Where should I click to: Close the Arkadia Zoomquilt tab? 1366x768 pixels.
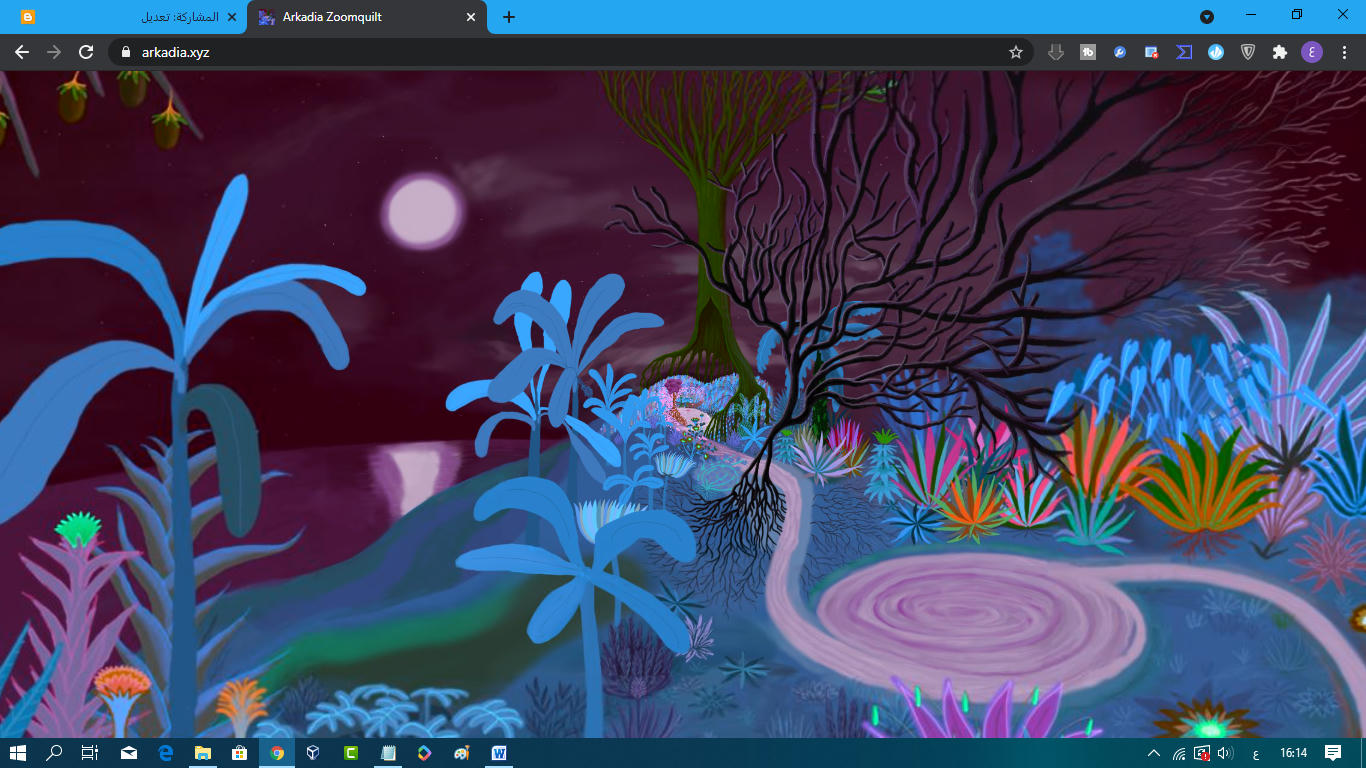click(x=471, y=17)
